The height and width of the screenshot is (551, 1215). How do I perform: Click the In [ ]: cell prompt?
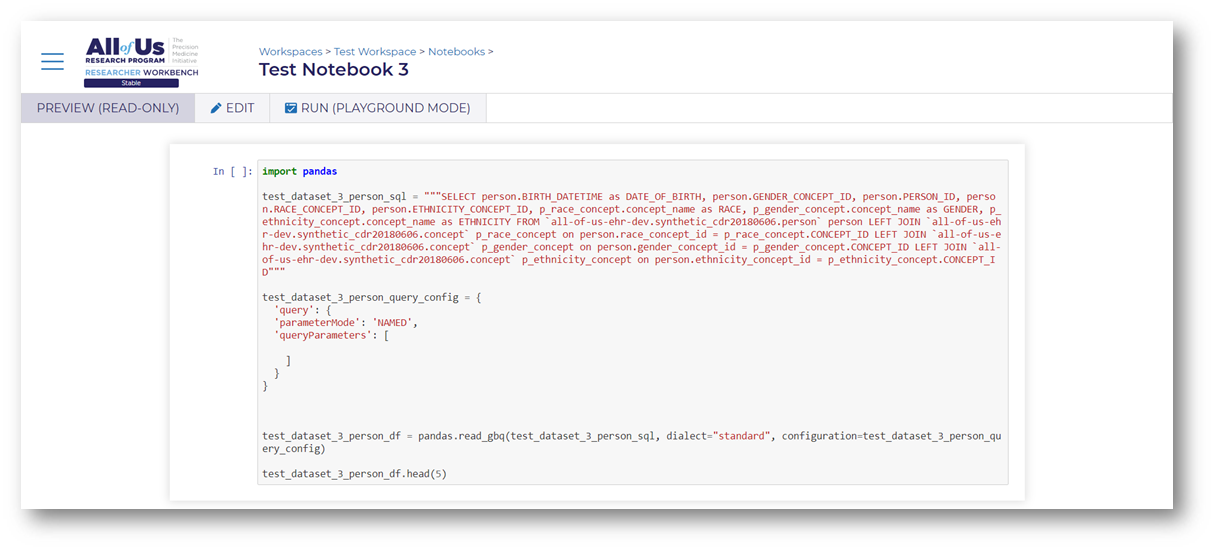pos(233,171)
